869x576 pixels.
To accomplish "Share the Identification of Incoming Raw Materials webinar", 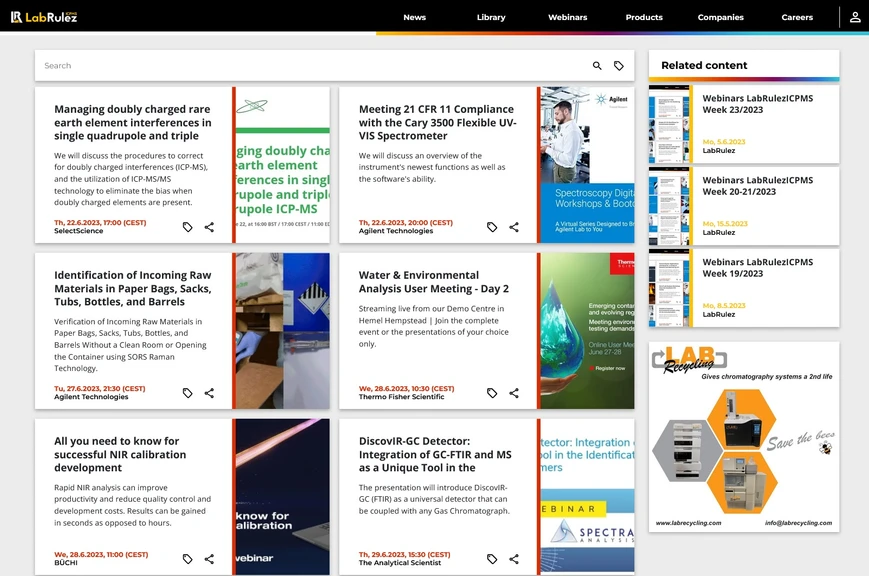I will 209,393.
